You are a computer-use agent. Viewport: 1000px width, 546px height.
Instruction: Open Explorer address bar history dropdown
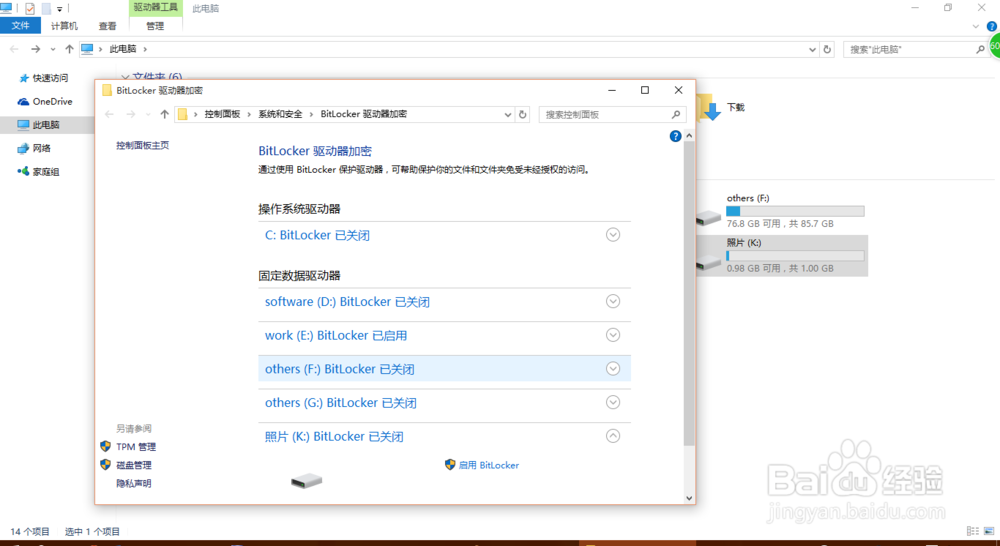(812, 49)
